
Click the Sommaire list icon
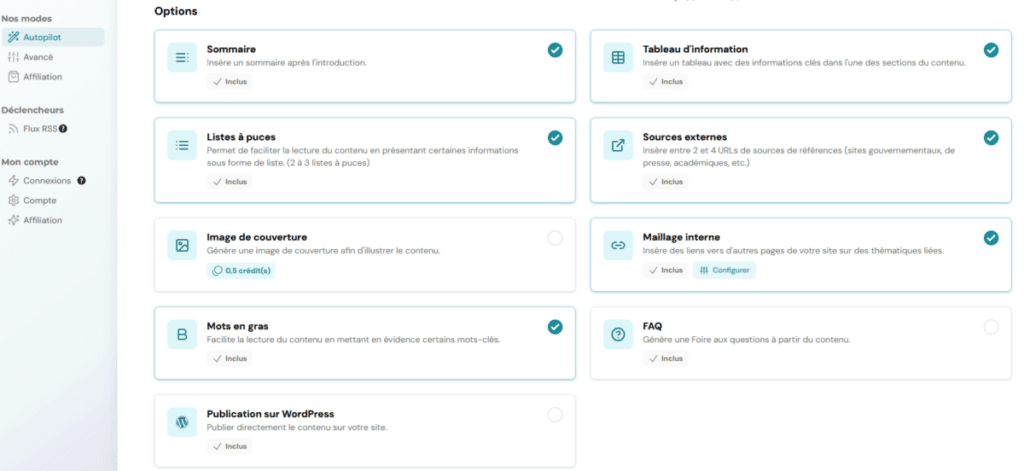[x=182, y=57]
